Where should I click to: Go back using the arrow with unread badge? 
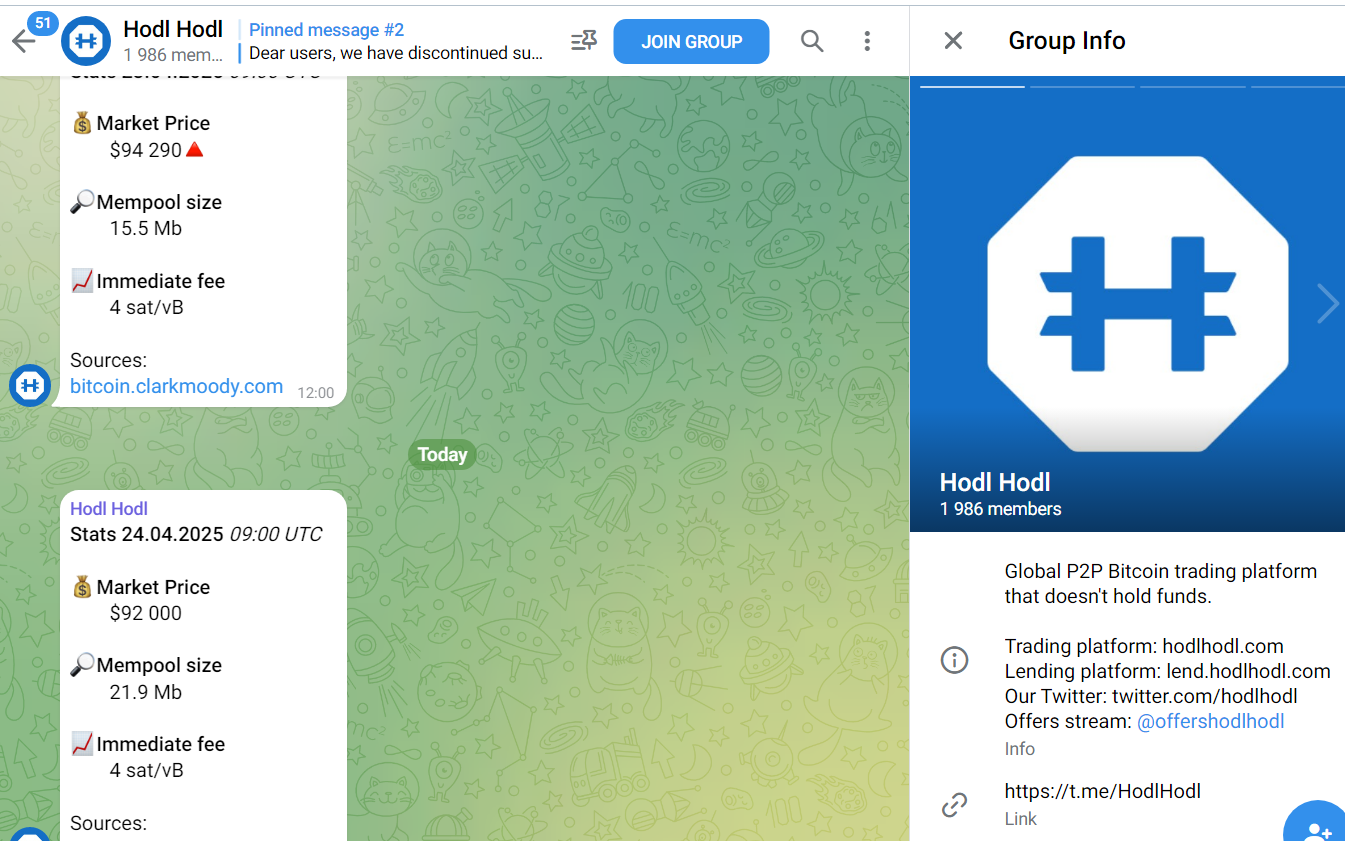point(24,40)
